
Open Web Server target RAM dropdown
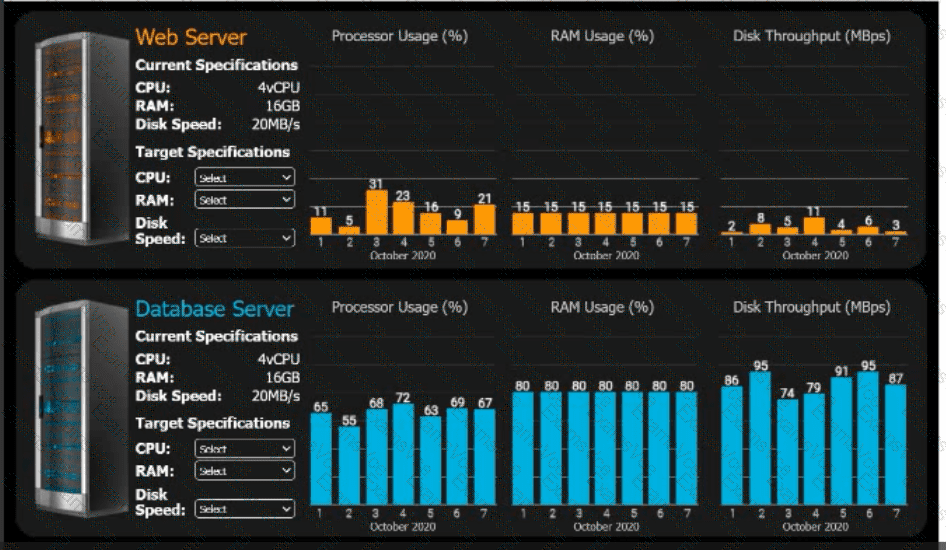click(244, 199)
